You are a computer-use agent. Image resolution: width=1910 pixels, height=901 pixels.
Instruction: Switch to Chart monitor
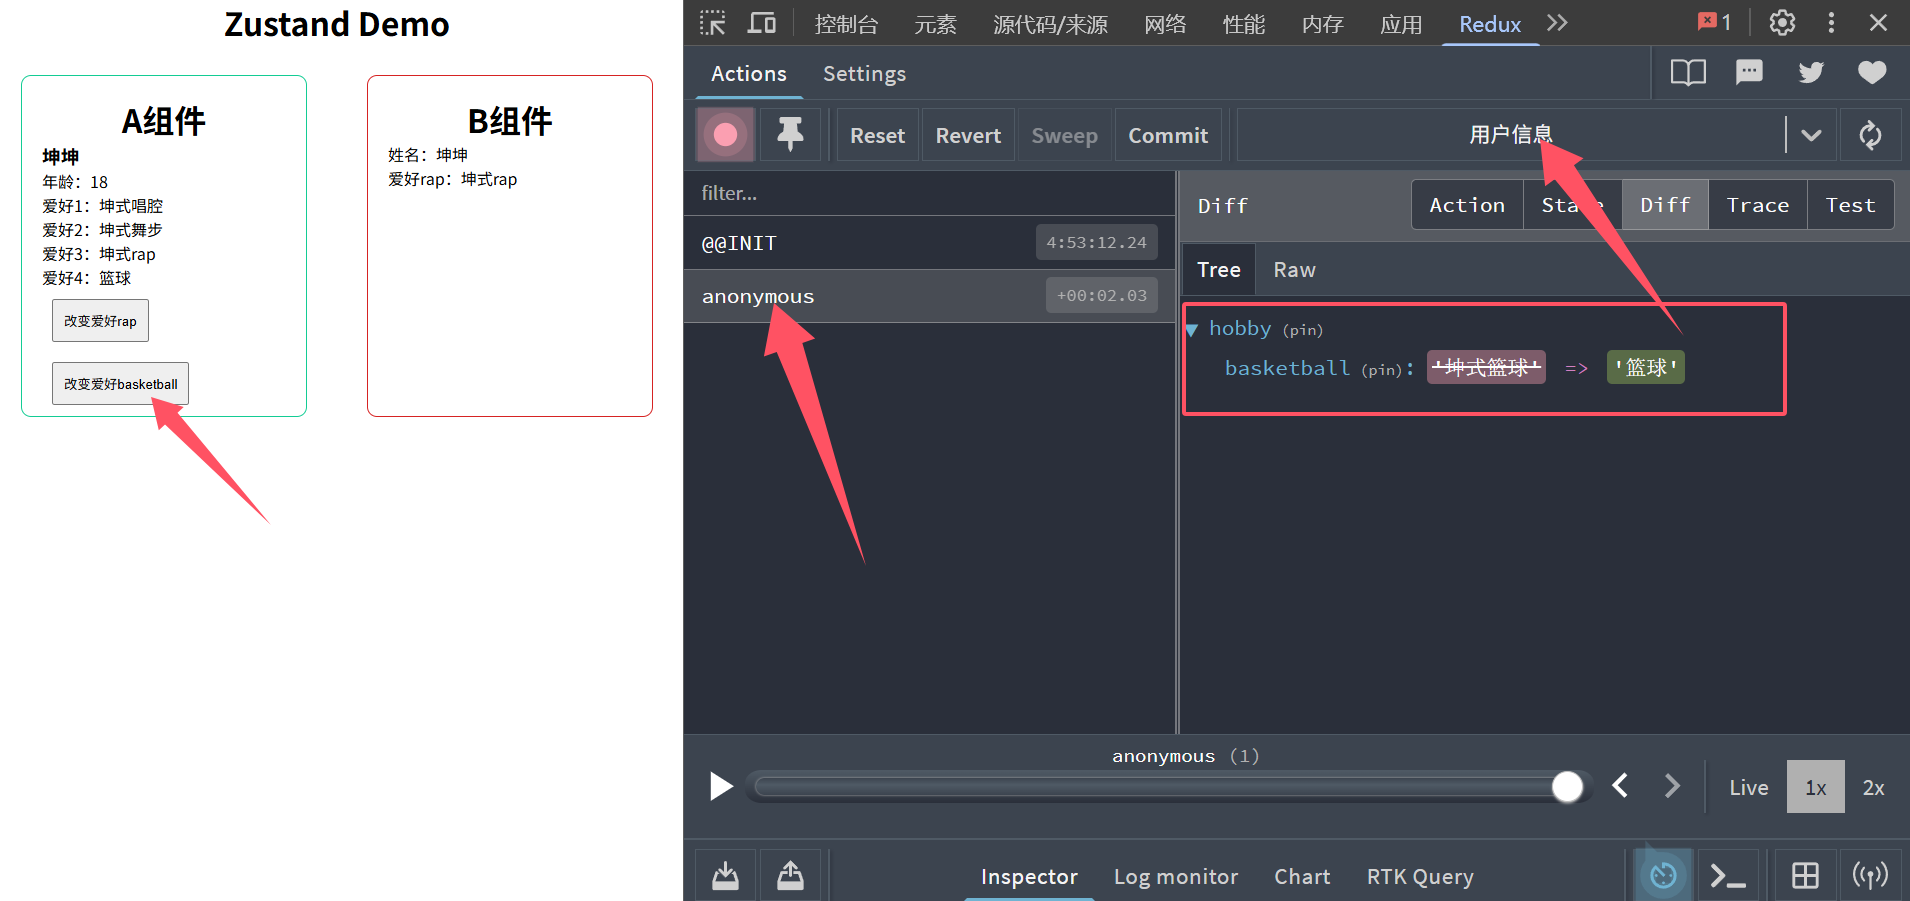click(1302, 876)
